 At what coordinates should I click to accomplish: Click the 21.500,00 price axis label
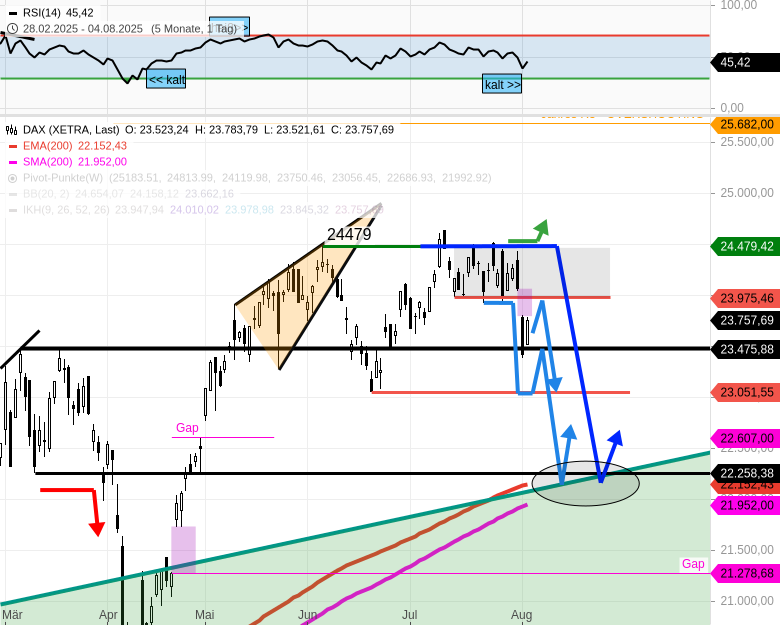pos(747,550)
